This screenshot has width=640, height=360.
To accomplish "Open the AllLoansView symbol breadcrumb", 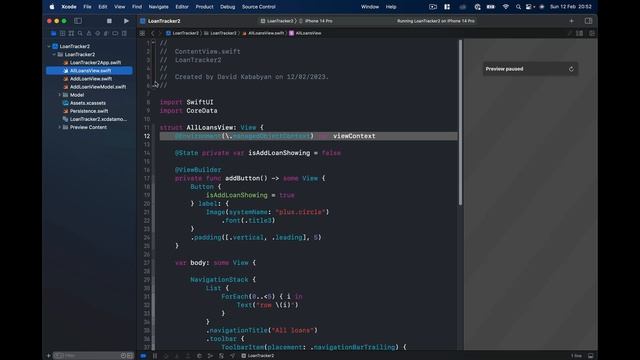I will (x=305, y=33).
